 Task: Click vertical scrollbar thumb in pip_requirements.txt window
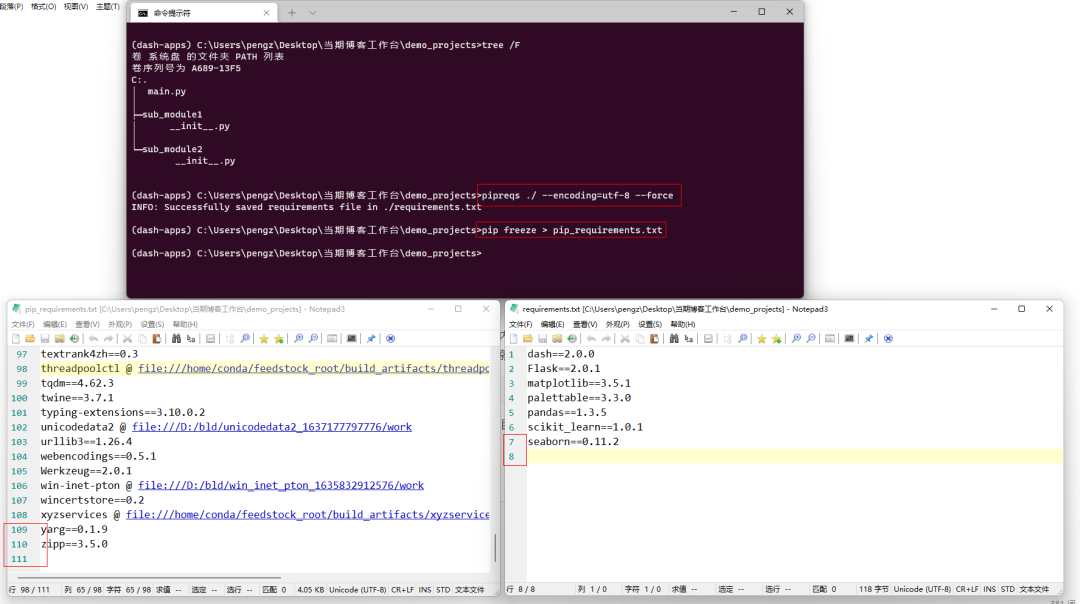pyautogui.click(x=495, y=548)
